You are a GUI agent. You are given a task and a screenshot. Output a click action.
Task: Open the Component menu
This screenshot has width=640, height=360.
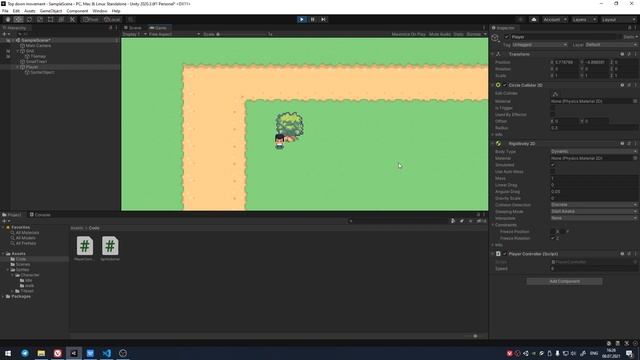point(77,11)
